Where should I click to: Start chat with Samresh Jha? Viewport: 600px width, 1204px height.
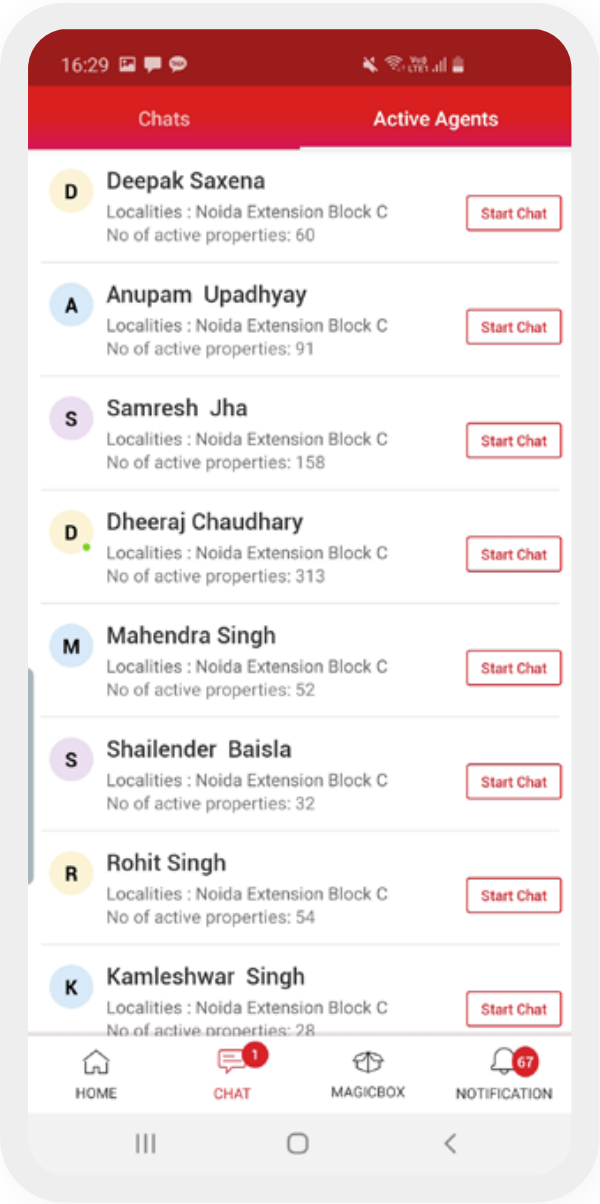tap(514, 441)
